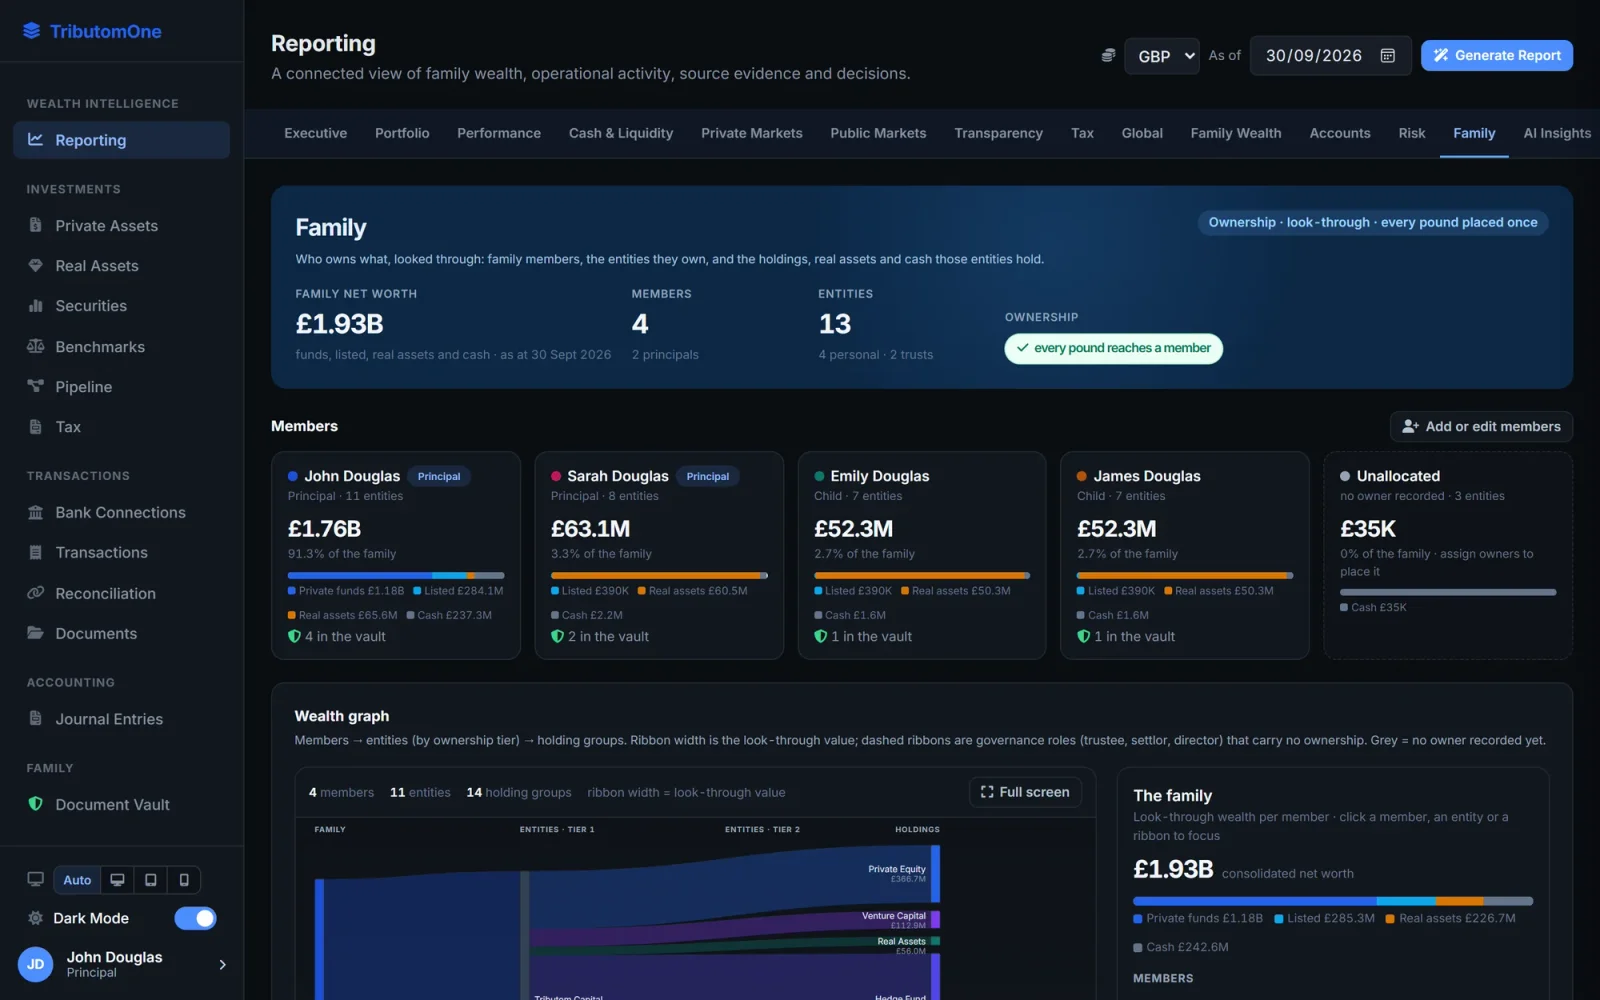Viewport: 1600px width, 1000px height.
Task: Open the GBP currency dropdown
Action: pyautogui.click(x=1162, y=56)
